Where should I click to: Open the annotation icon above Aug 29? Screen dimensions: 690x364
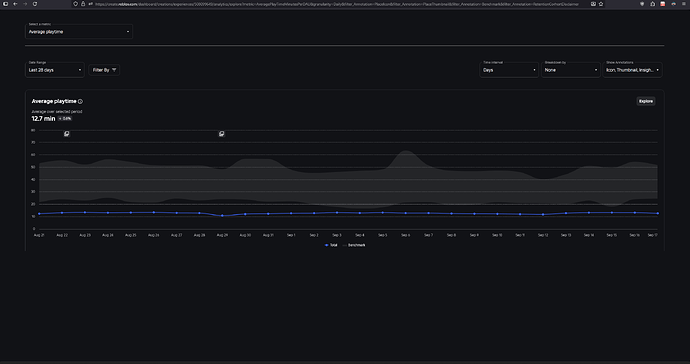click(222, 134)
